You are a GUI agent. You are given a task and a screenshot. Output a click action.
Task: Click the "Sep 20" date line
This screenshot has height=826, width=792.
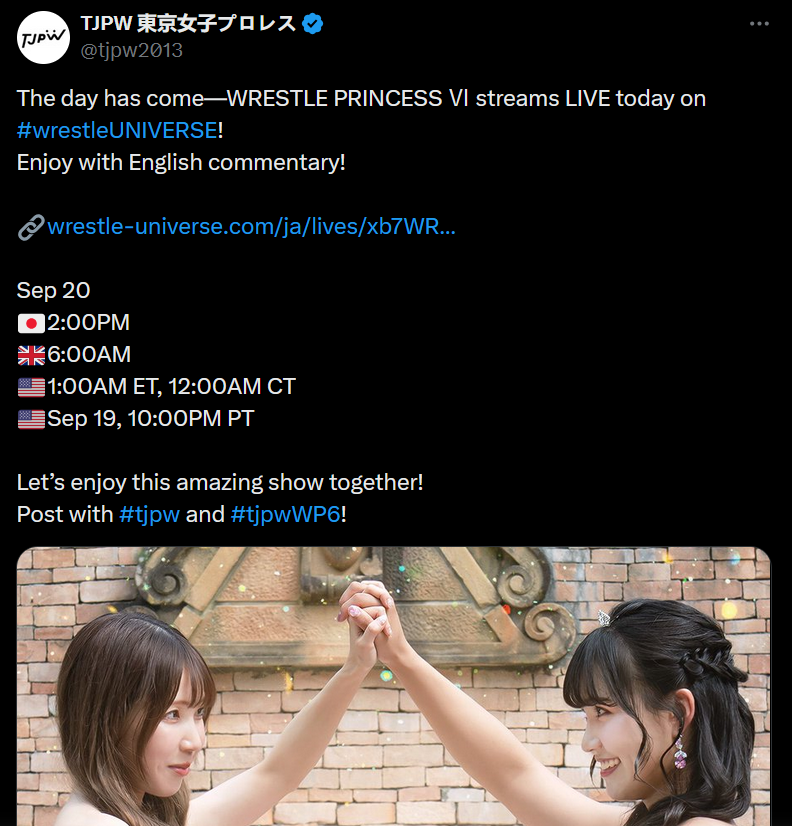point(53,291)
